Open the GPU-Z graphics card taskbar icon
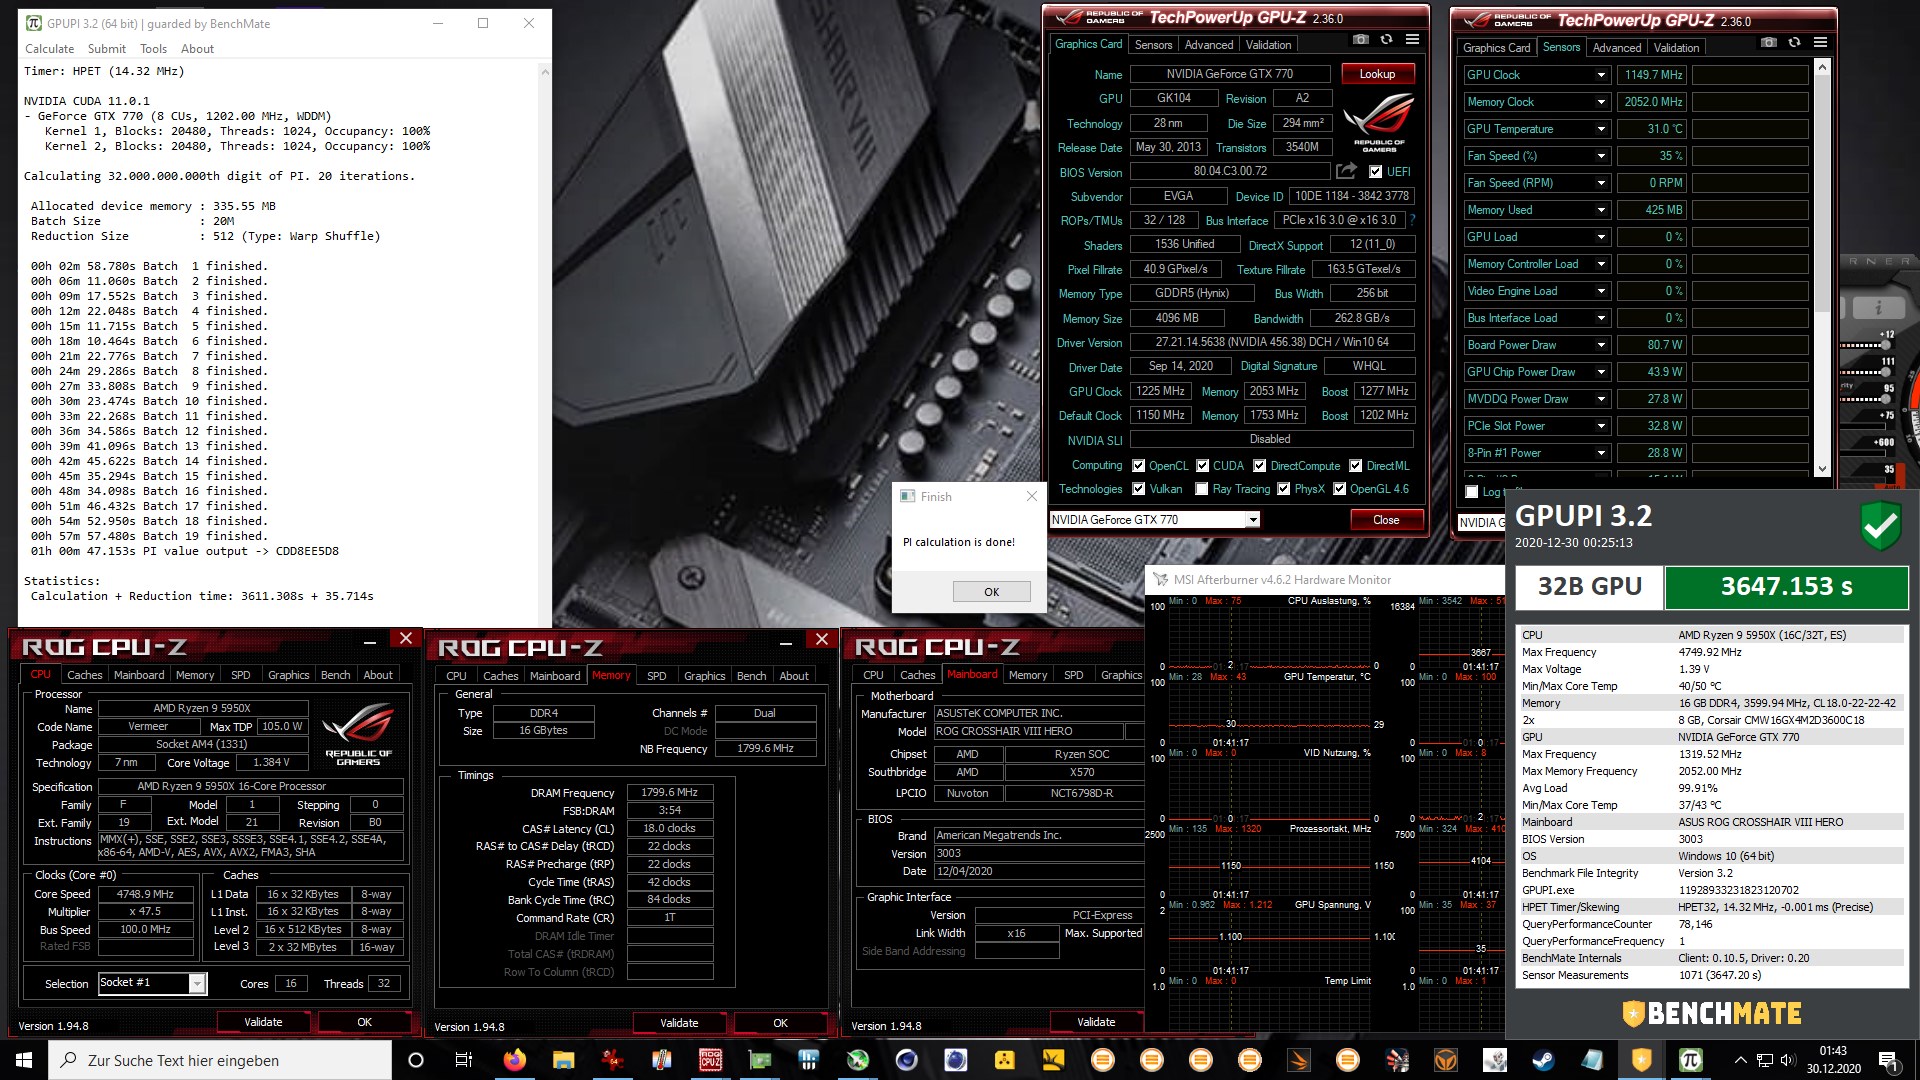This screenshot has width=1920, height=1080. click(760, 1060)
